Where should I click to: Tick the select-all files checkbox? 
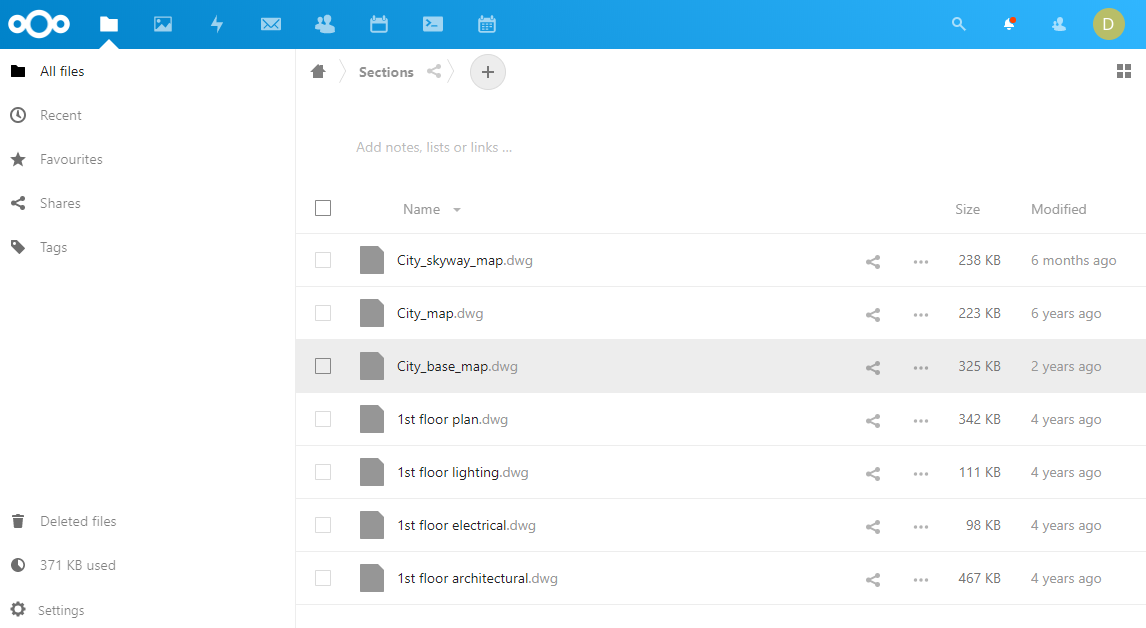tap(323, 208)
